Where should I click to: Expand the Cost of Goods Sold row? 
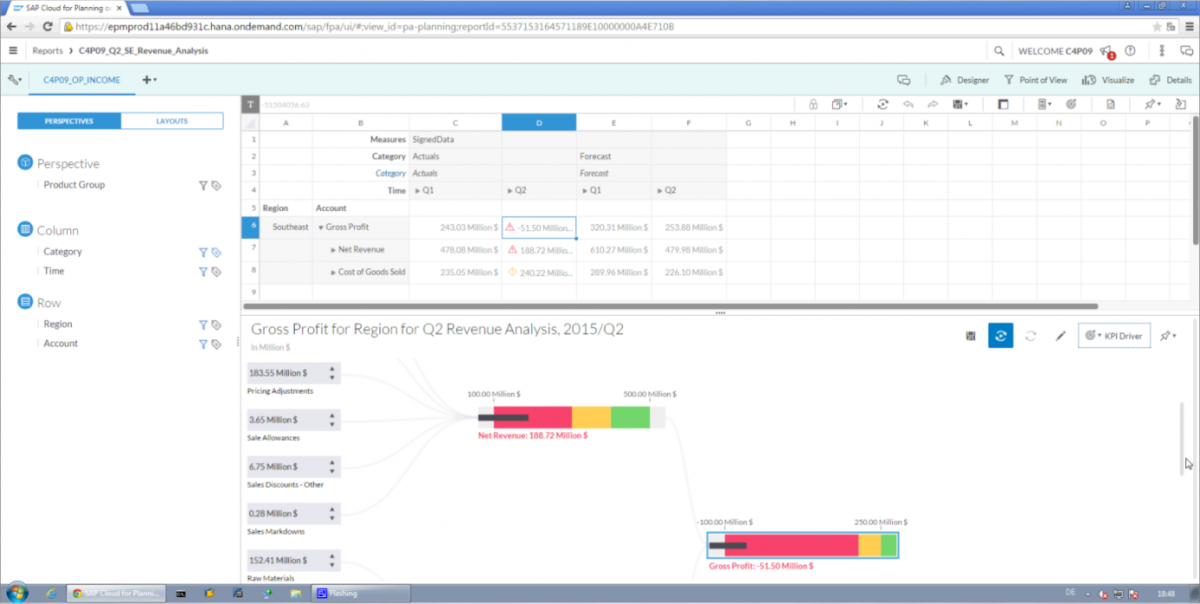pyautogui.click(x=333, y=271)
